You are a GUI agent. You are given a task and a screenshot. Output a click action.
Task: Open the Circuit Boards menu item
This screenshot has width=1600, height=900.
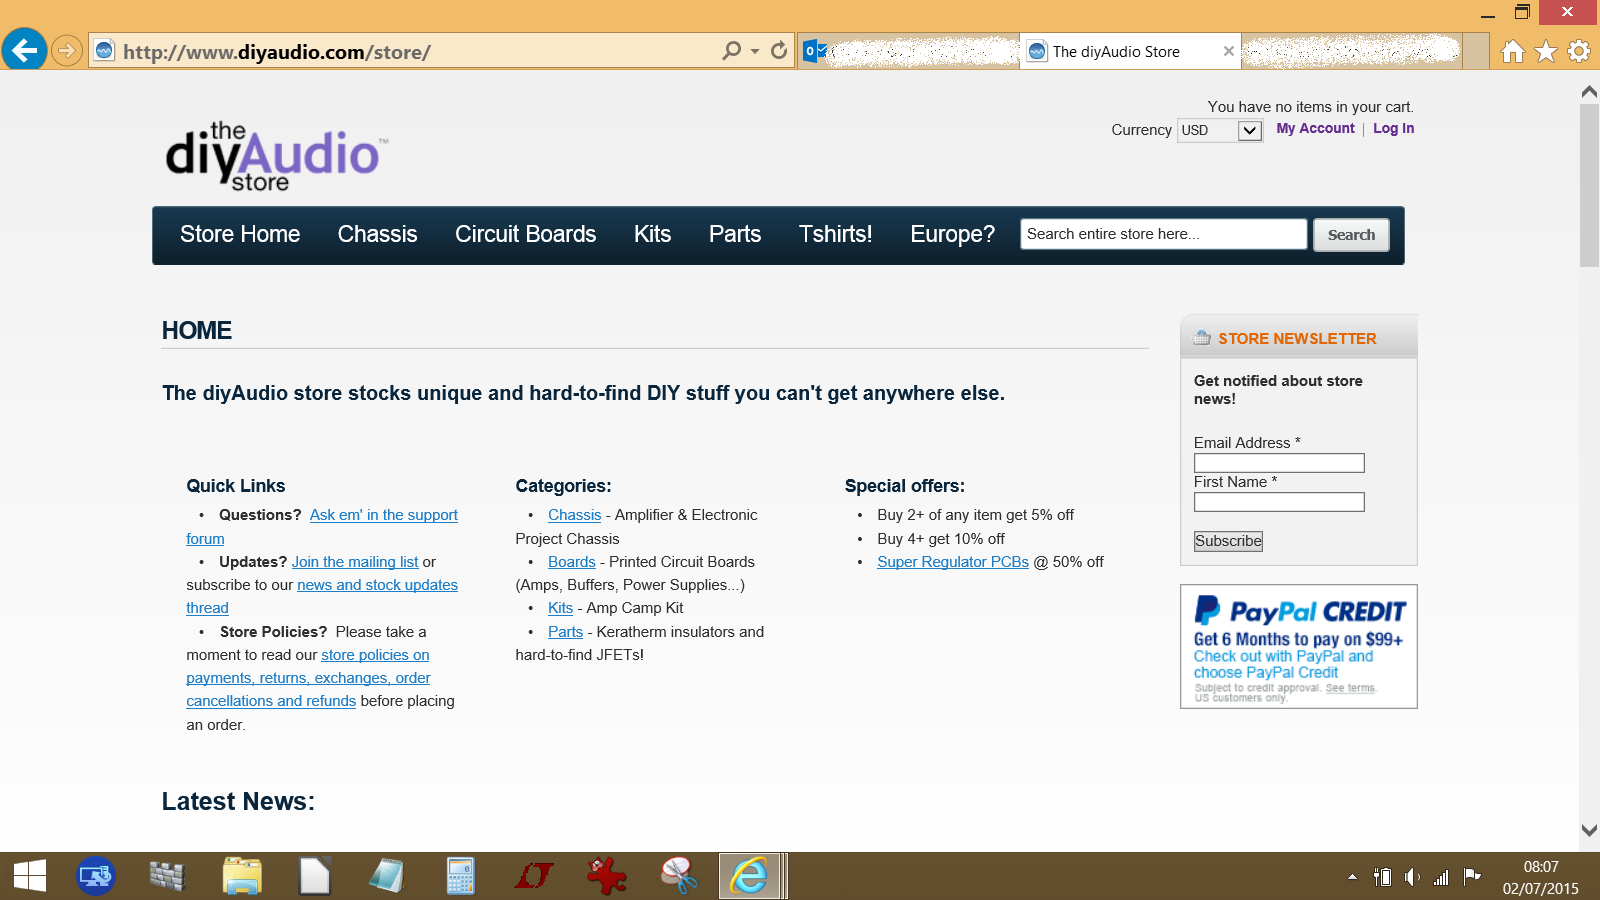coord(525,234)
